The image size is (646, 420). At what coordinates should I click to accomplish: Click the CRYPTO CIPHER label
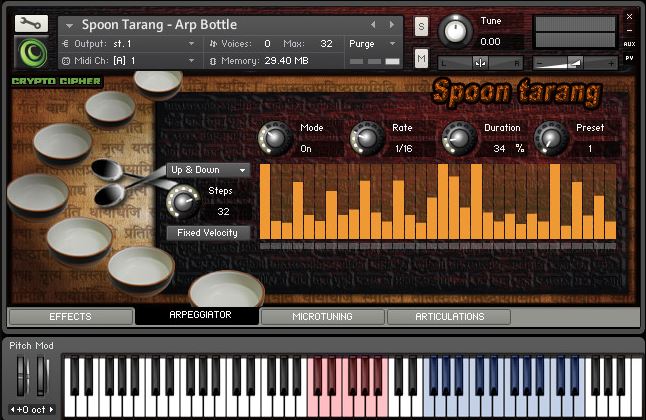[56, 81]
